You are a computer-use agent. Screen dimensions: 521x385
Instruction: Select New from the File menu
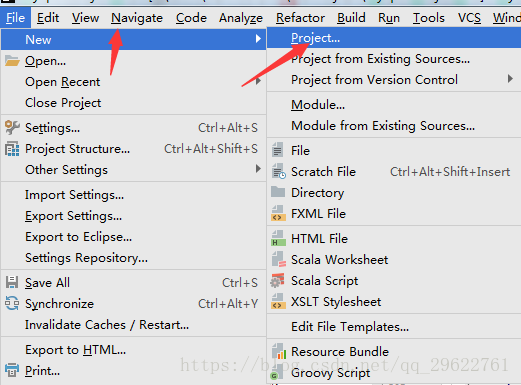(133, 39)
